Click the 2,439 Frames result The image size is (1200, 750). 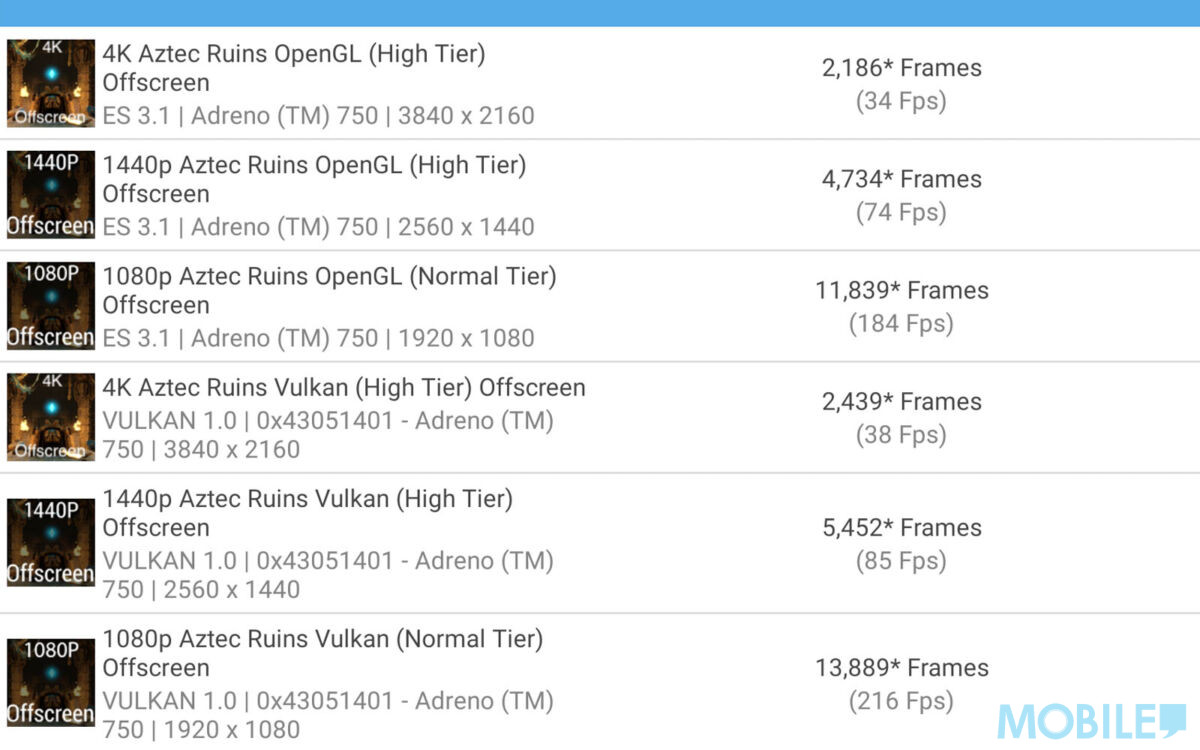click(x=901, y=402)
